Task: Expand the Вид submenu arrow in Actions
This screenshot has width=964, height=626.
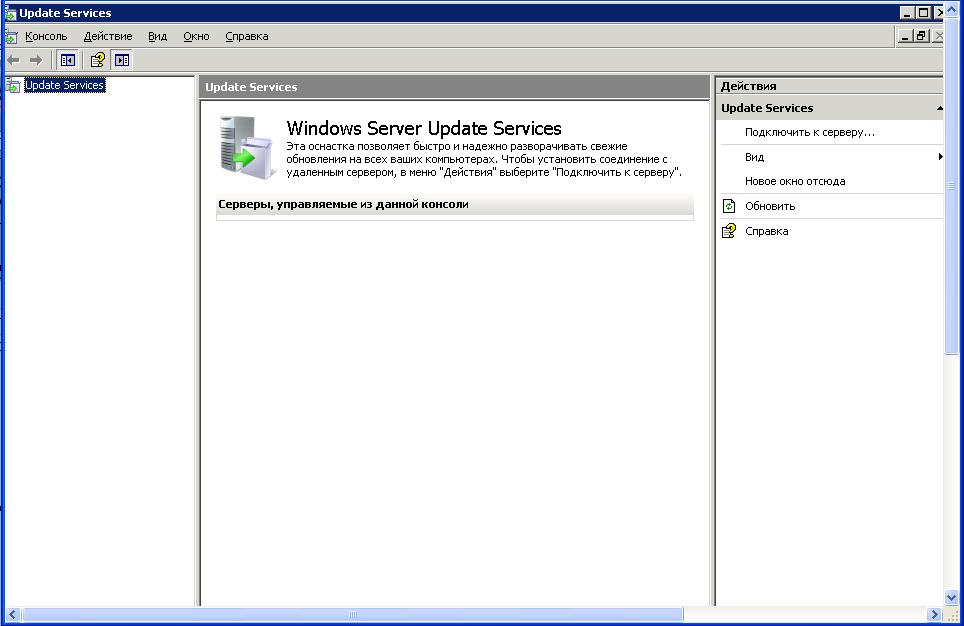Action: (940, 157)
